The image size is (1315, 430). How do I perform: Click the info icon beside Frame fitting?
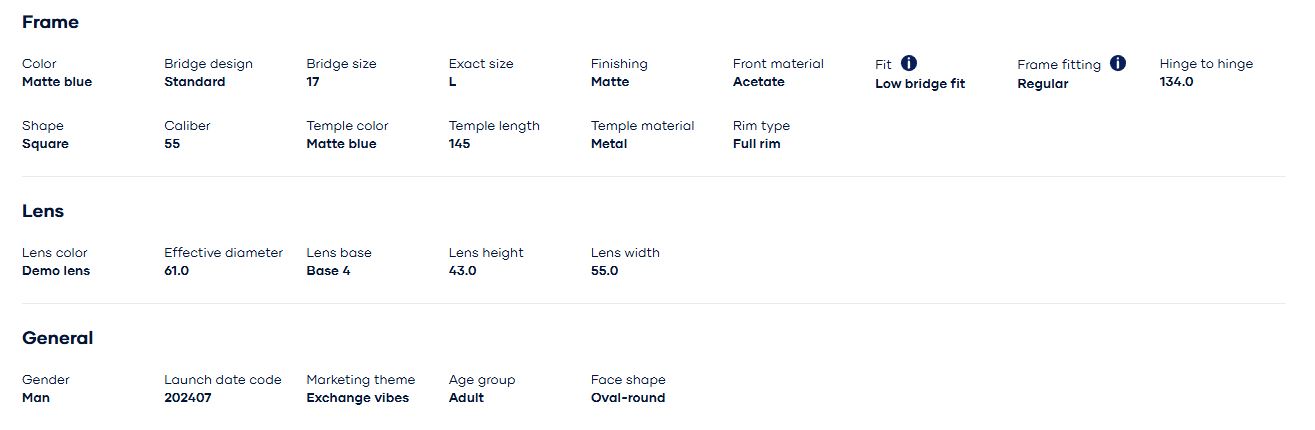coord(1118,63)
